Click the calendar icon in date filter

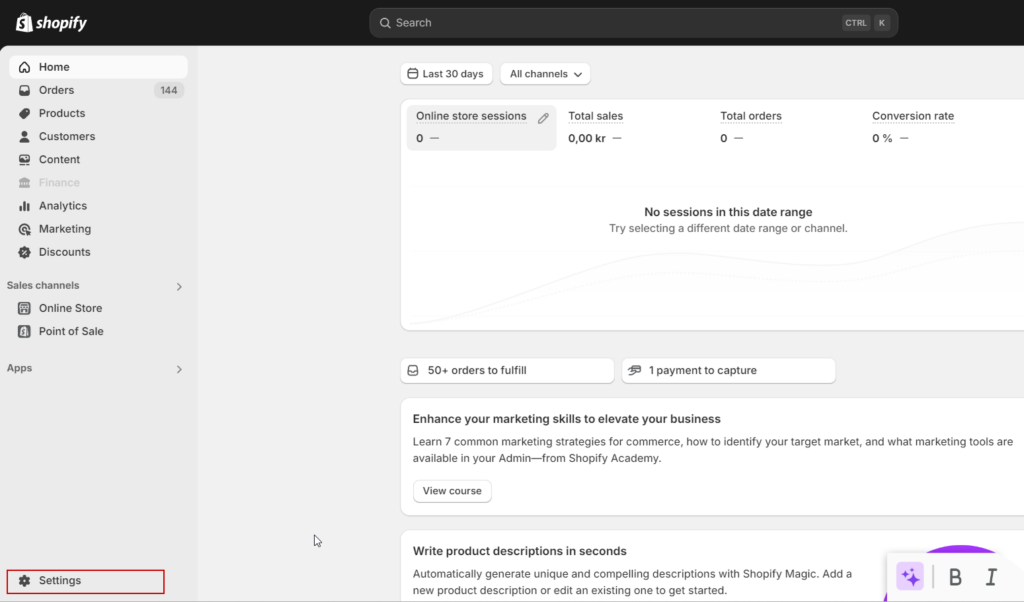tap(413, 74)
